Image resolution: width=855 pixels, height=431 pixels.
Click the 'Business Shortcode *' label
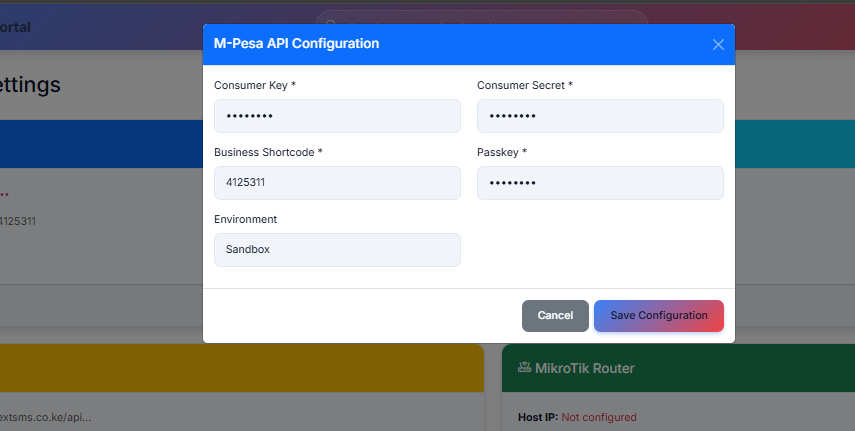click(268, 152)
